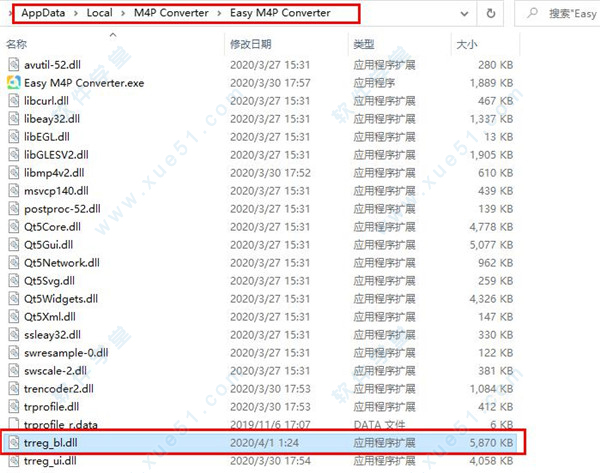Refresh the folder with the reload icon
Screen dimensions: 600x473
click(491, 14)
